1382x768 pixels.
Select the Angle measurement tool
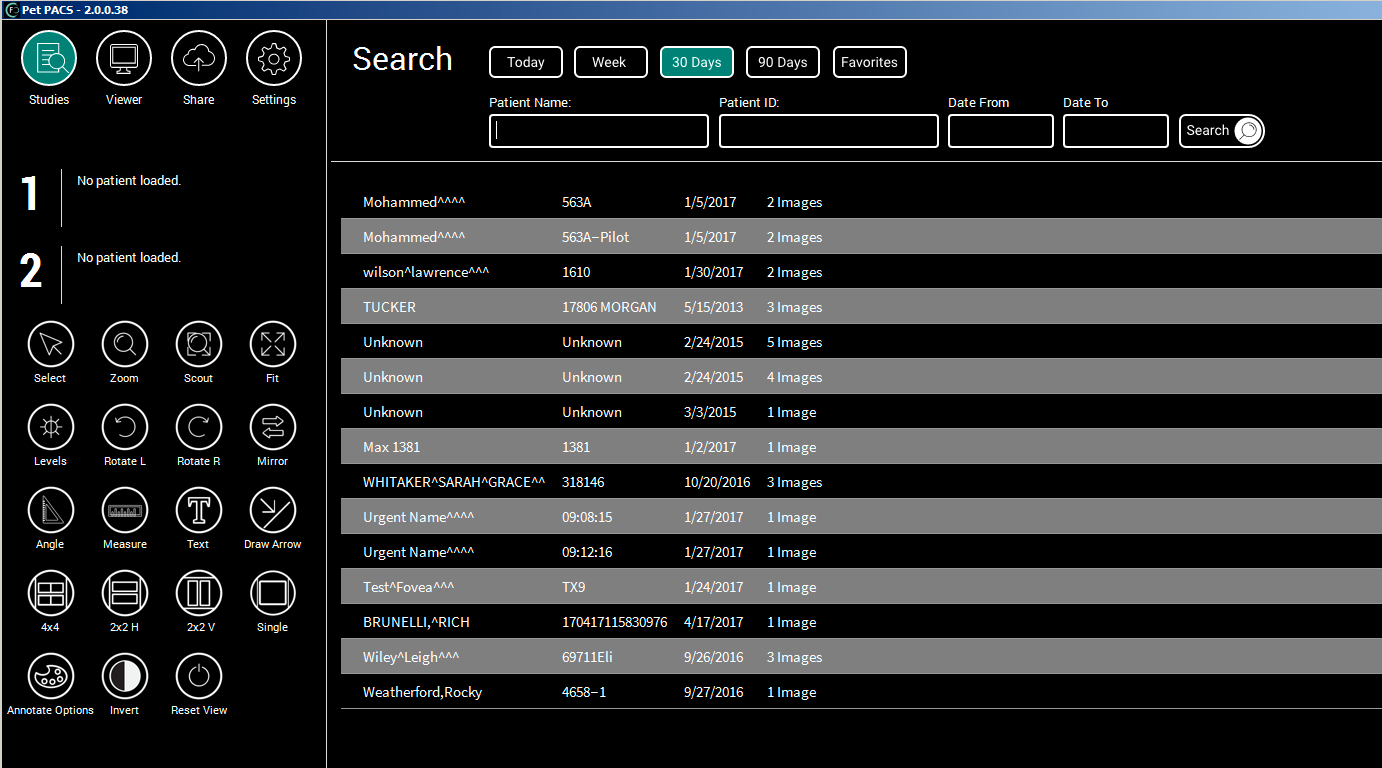(50, 511)
